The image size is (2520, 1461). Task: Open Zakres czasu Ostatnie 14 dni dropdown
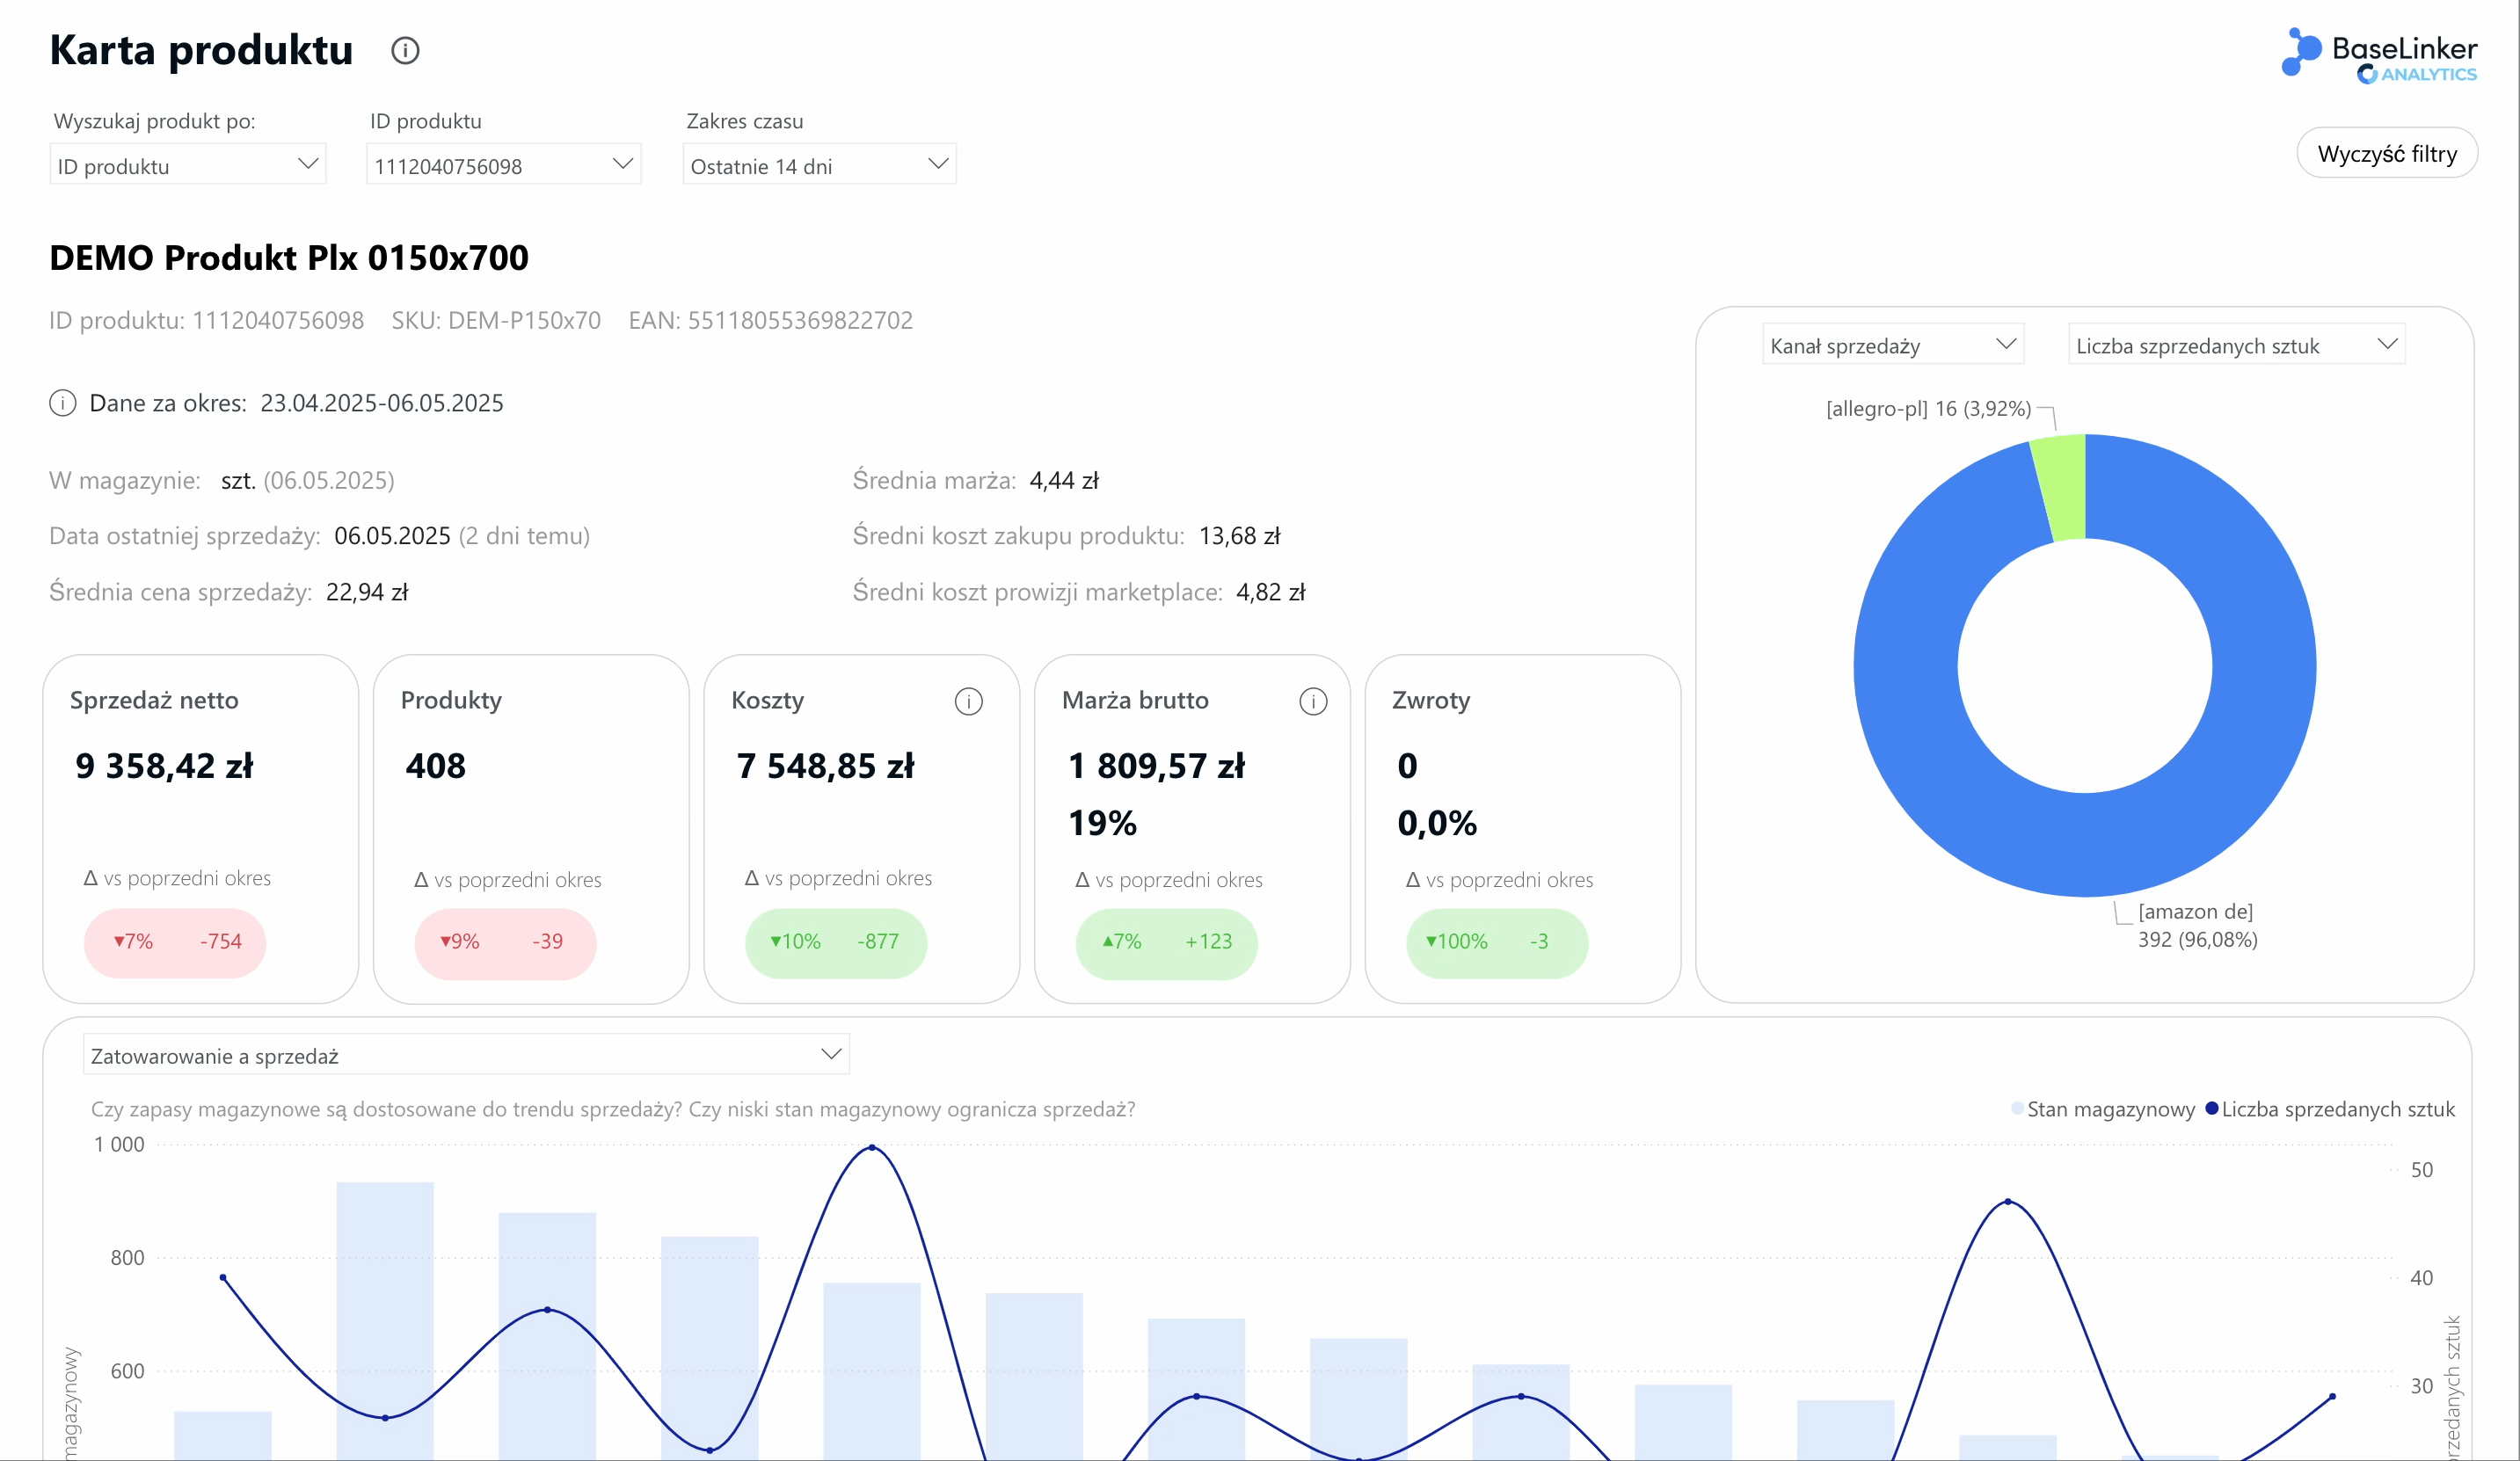[x=820, y=165]
